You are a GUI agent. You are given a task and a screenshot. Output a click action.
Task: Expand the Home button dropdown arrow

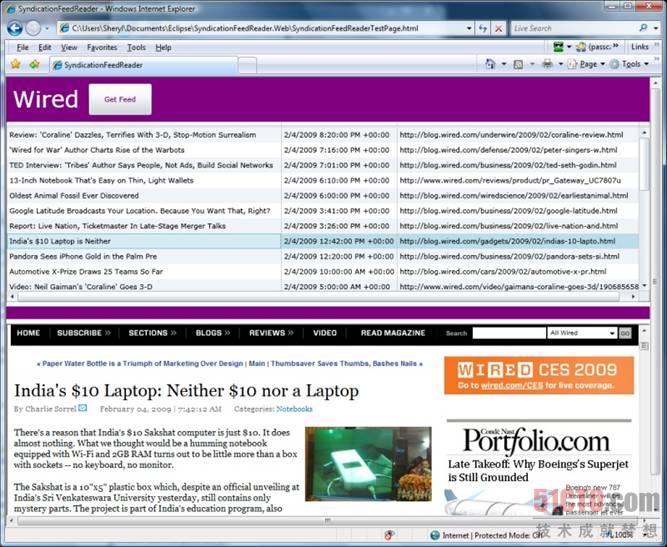[x=504, y=64]
